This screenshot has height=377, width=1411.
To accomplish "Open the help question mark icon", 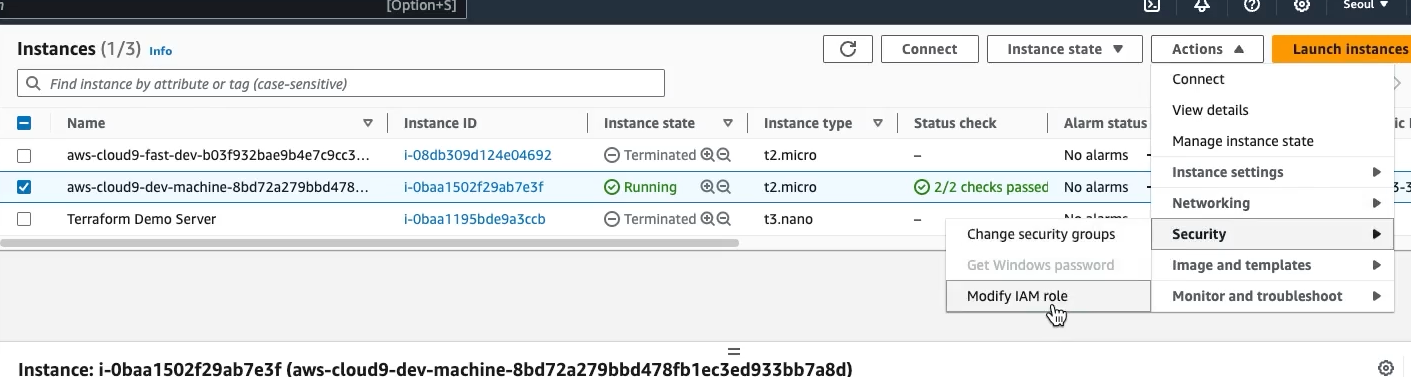I will click(x=1252, y=5).
